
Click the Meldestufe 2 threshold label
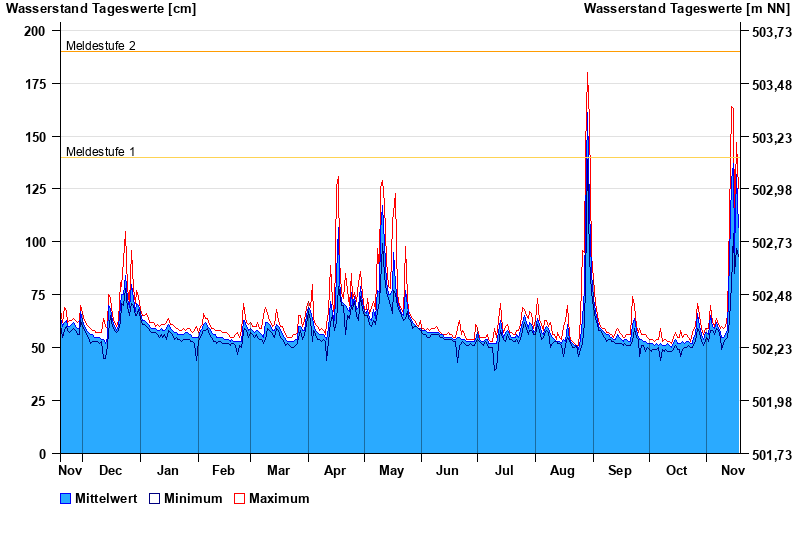click(x=100, y=46)
